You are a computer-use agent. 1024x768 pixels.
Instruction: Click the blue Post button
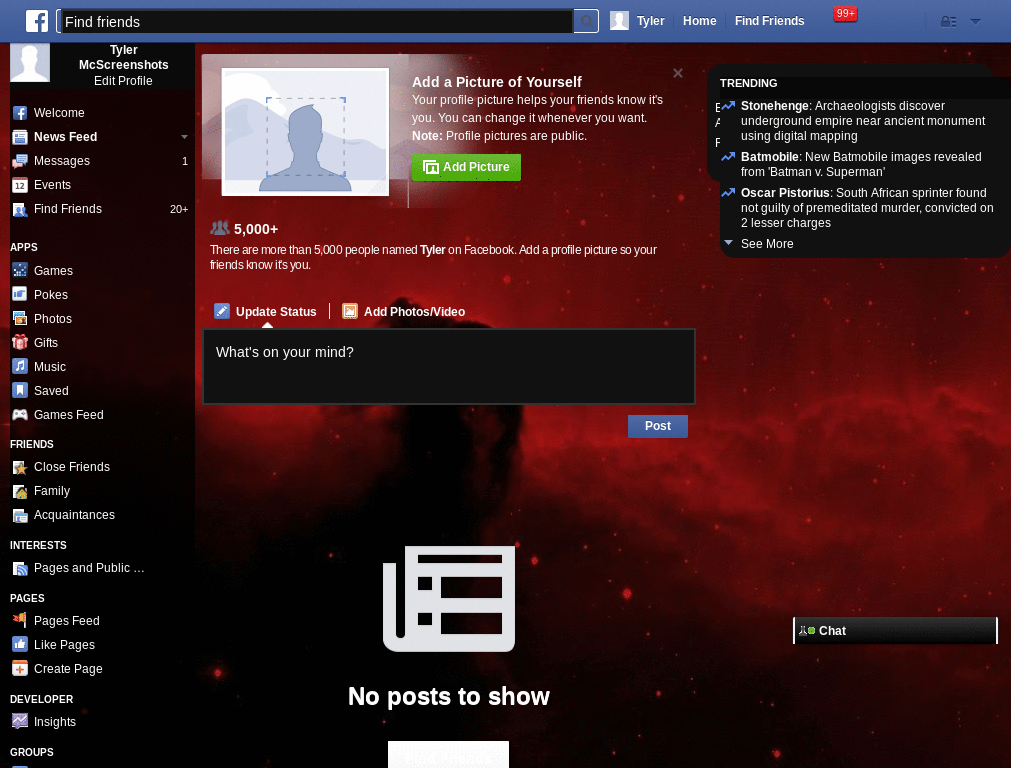pos(658,426)
